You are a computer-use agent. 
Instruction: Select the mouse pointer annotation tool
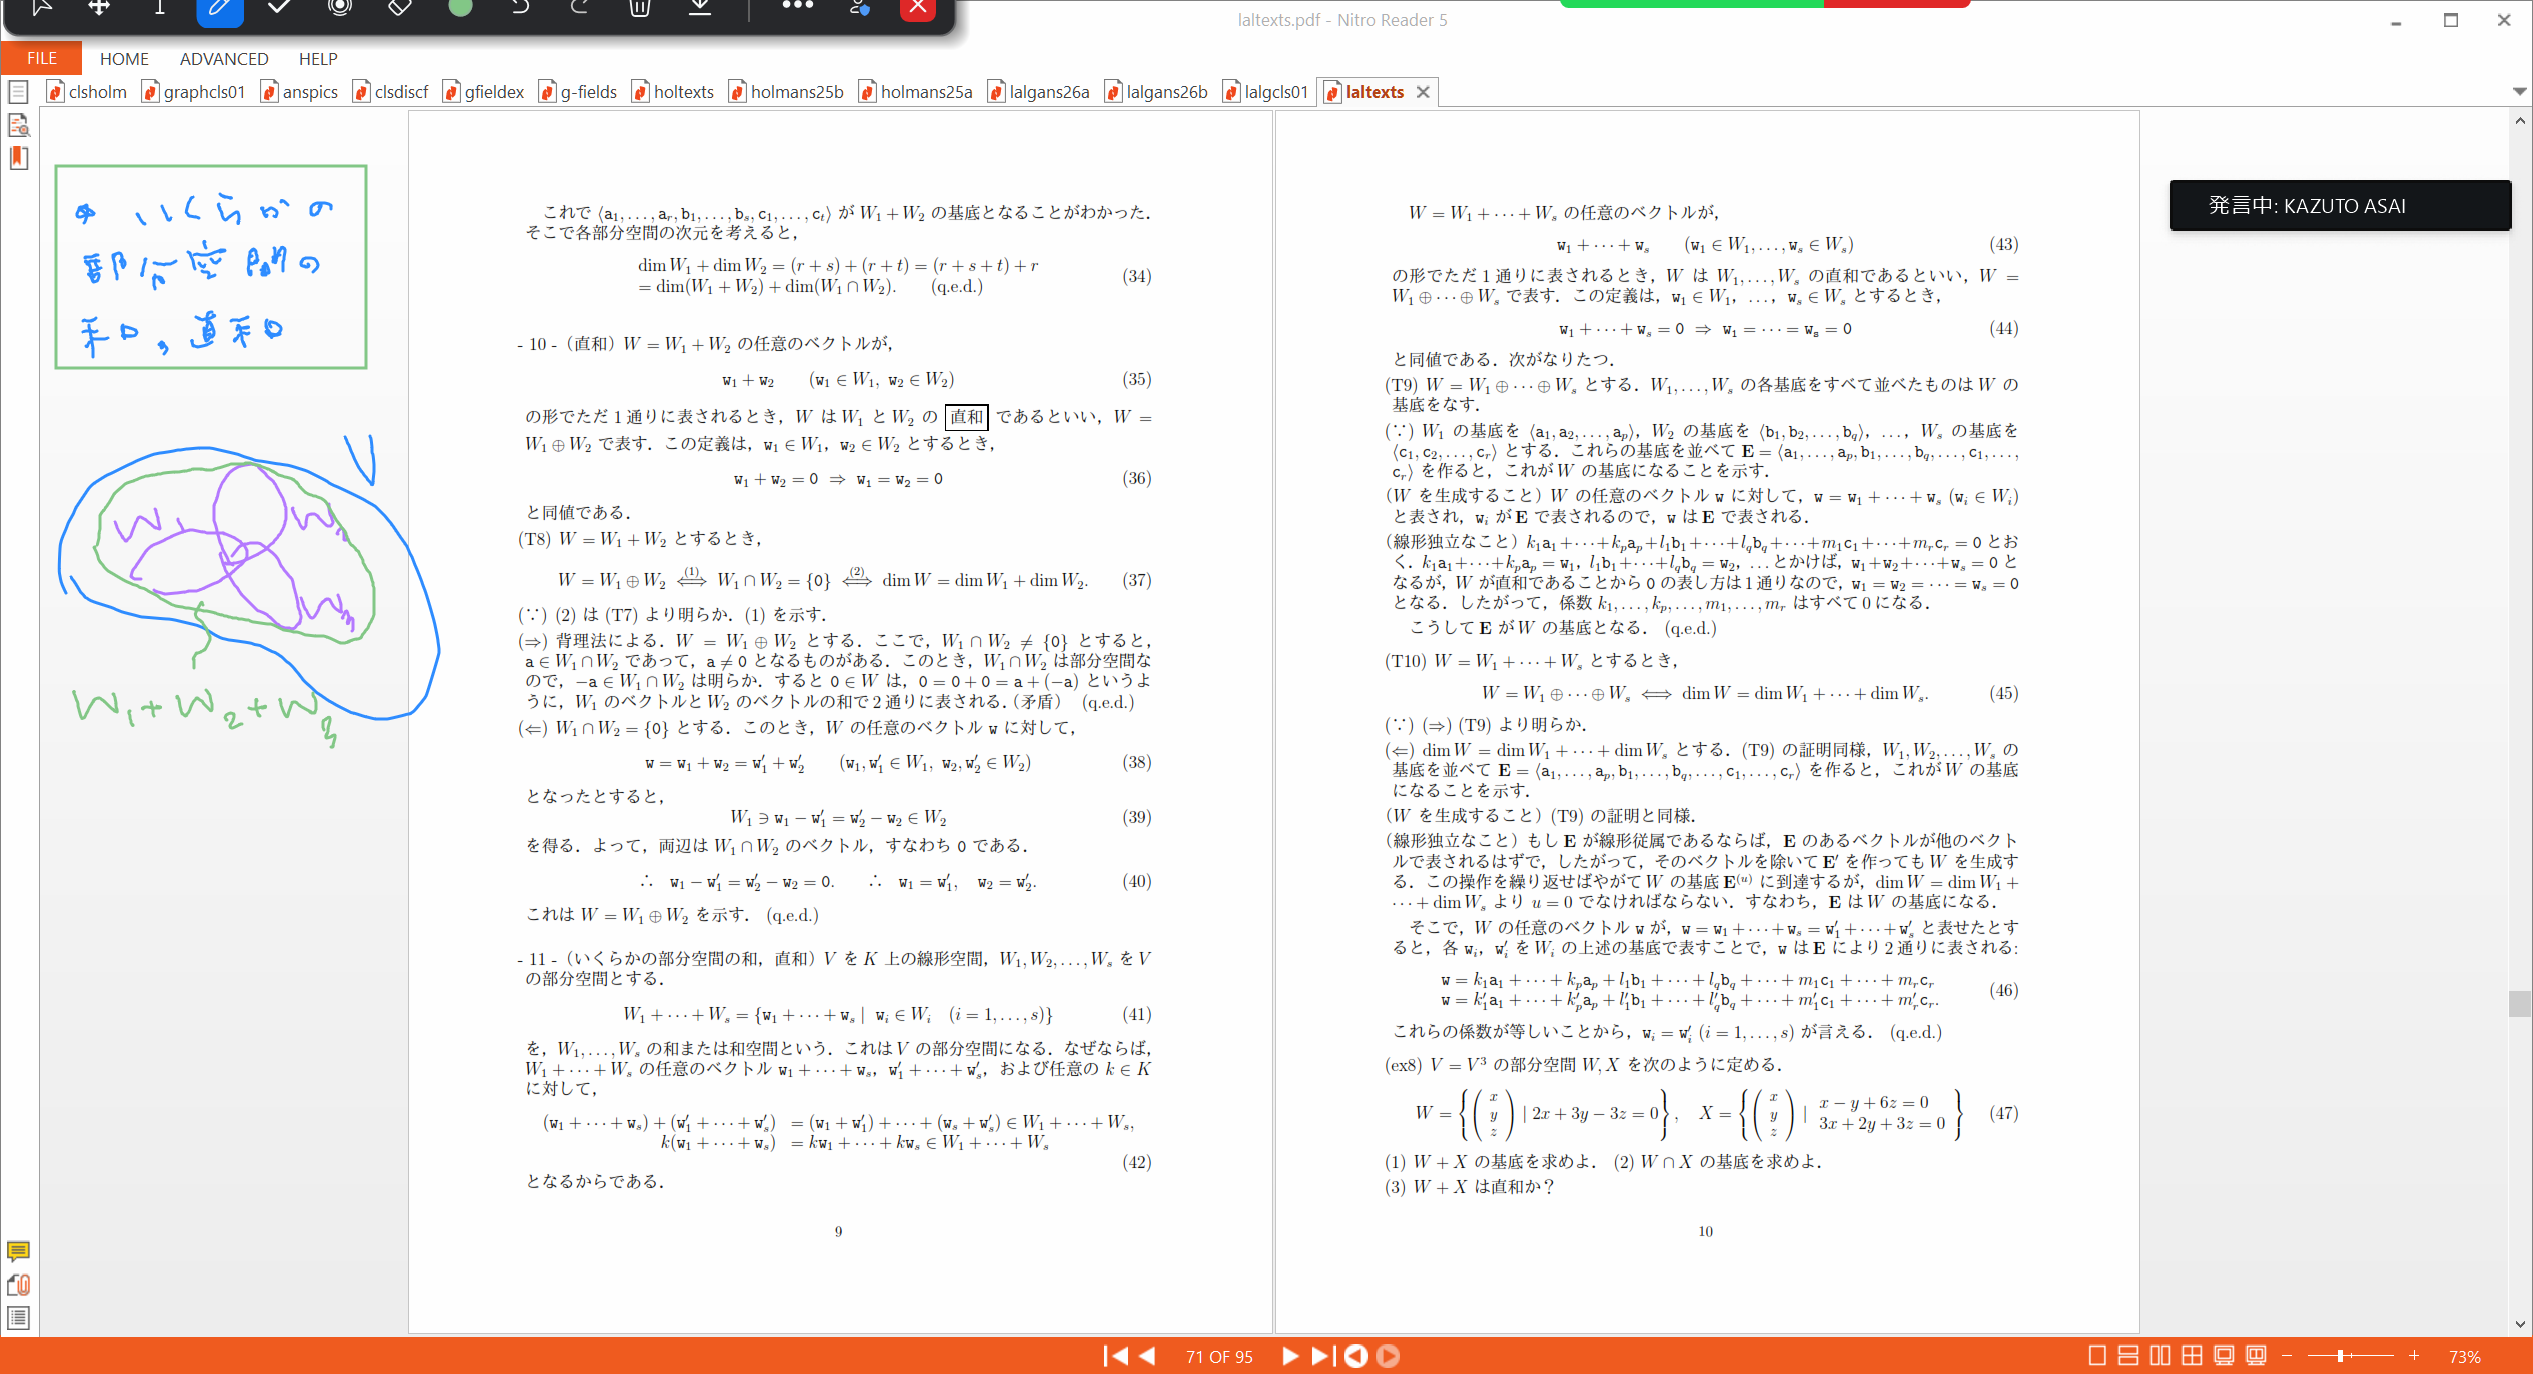point(40,8)
